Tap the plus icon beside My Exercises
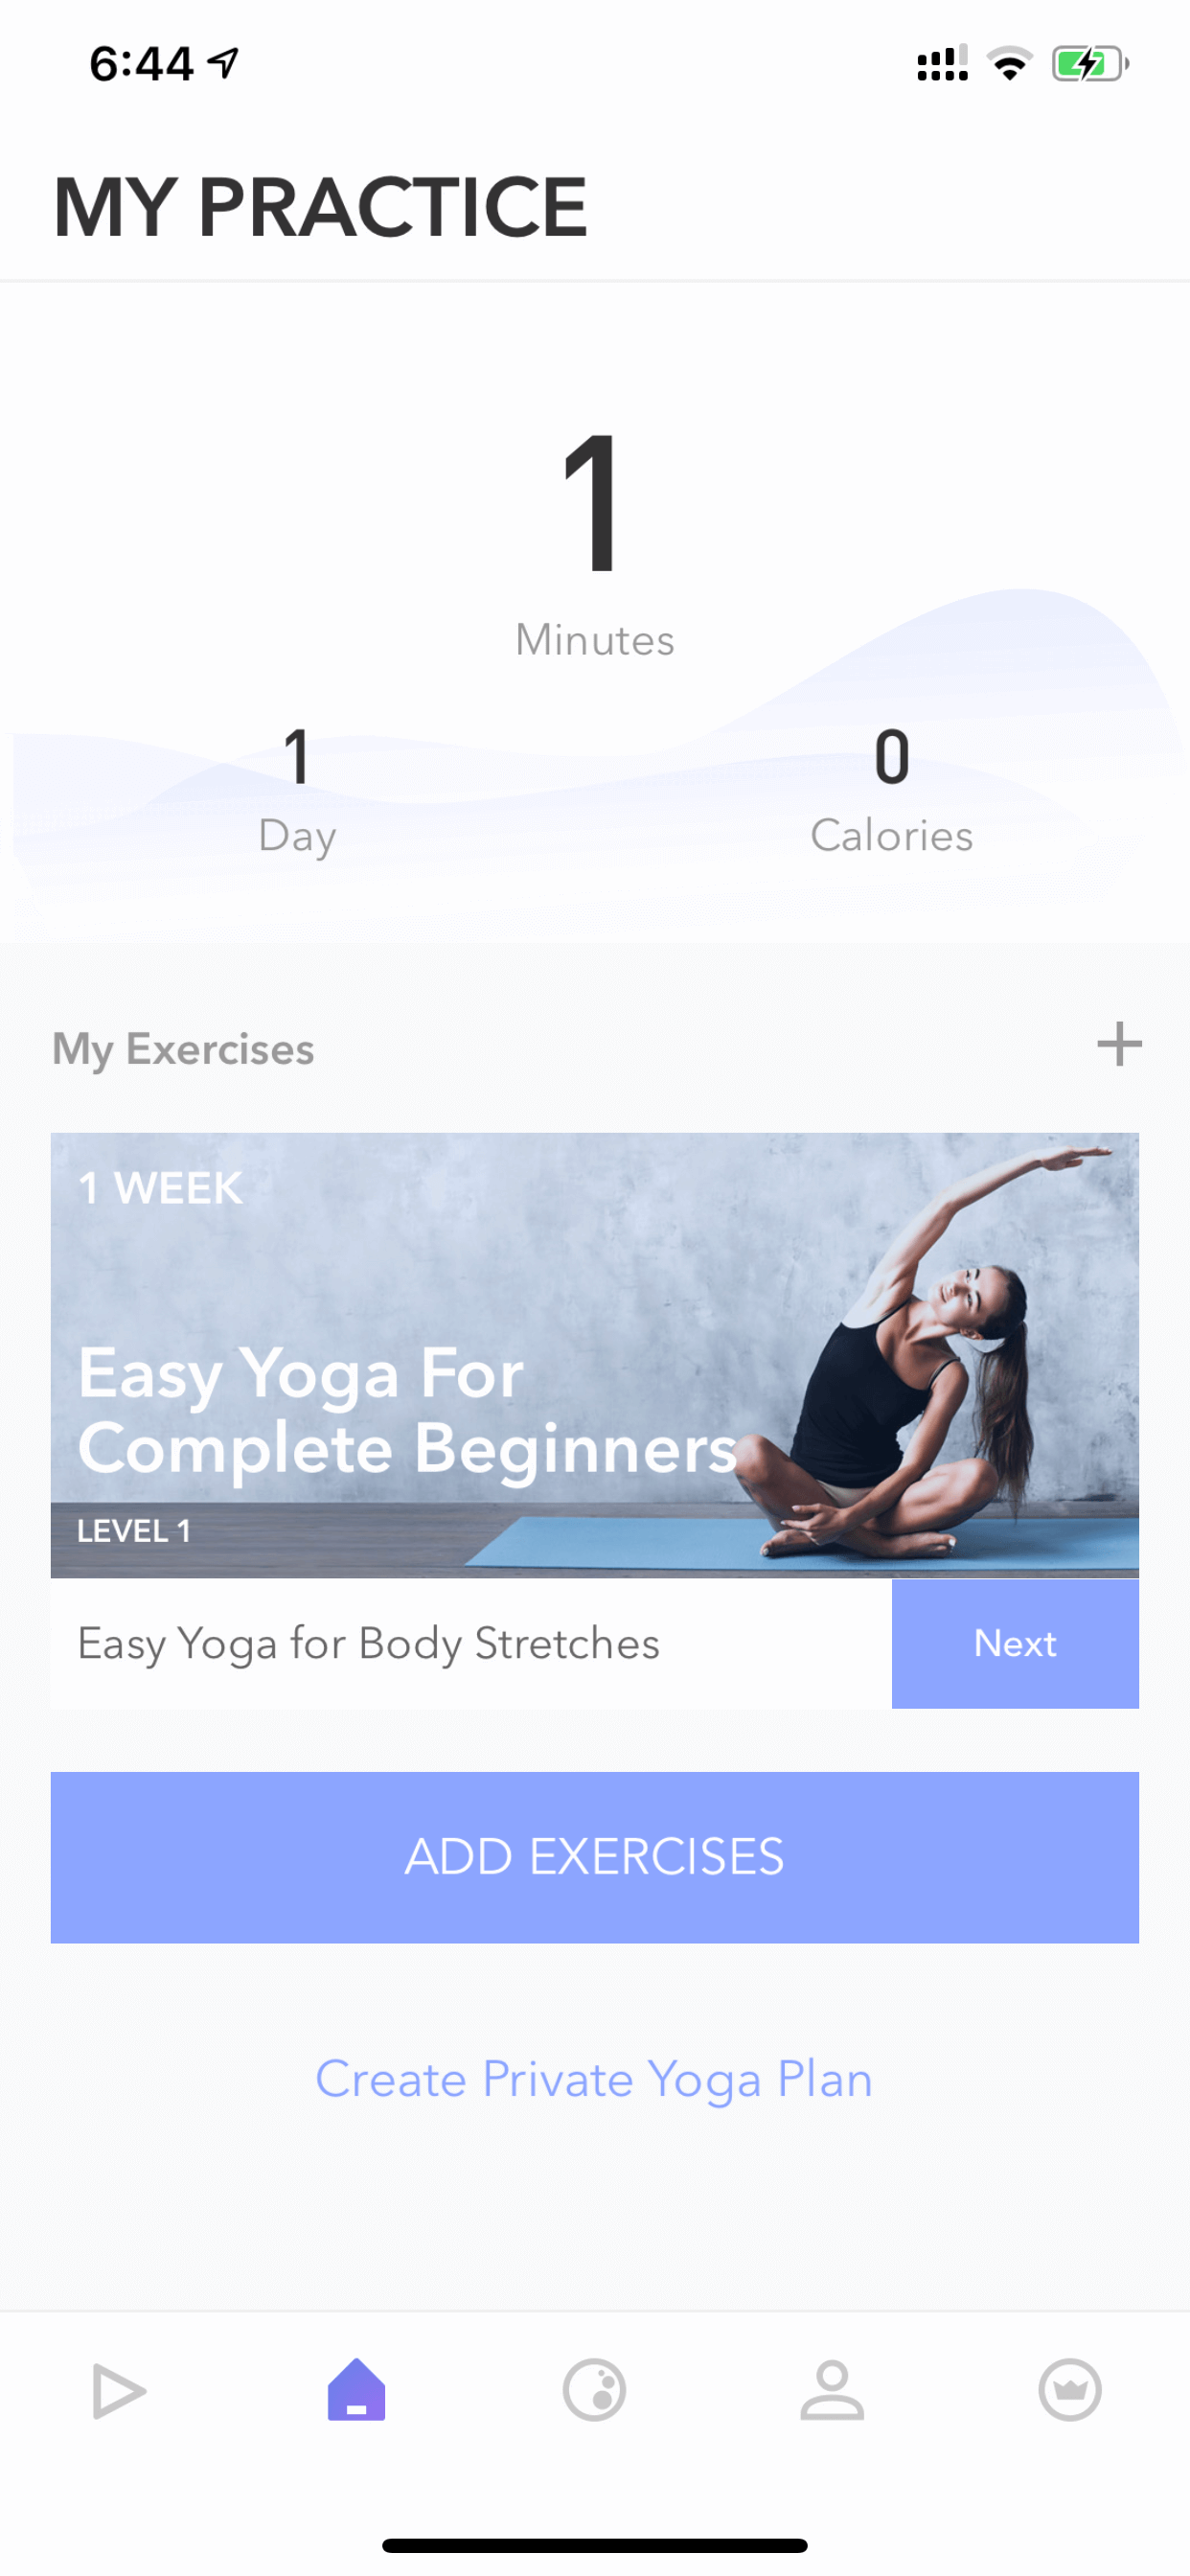Image resolution: width=1190 pixels, height=2576 pixels. tap(1119, 1045)
